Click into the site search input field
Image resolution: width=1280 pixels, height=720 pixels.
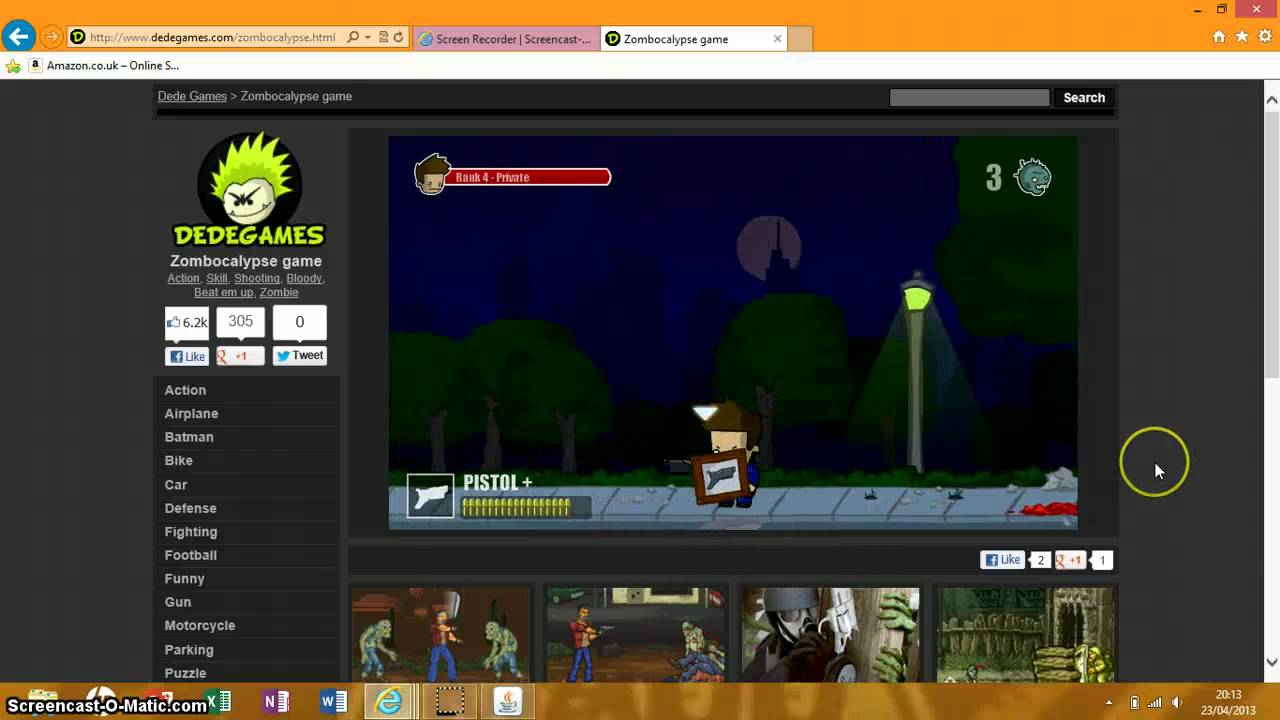click(969, 97)
